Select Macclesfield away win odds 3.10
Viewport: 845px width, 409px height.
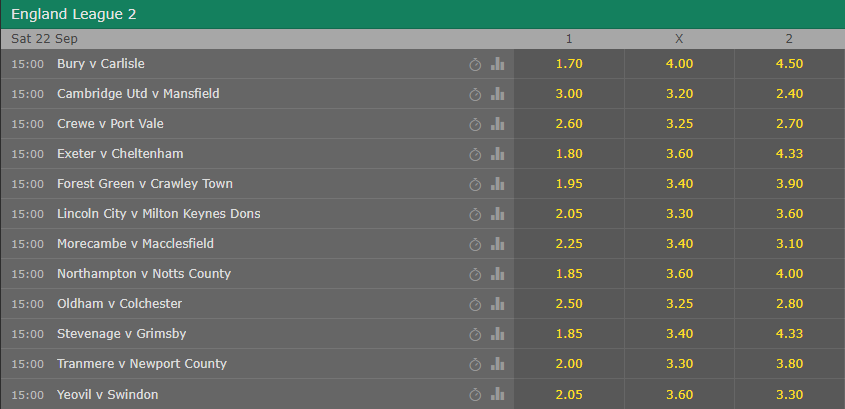[789, 244]
